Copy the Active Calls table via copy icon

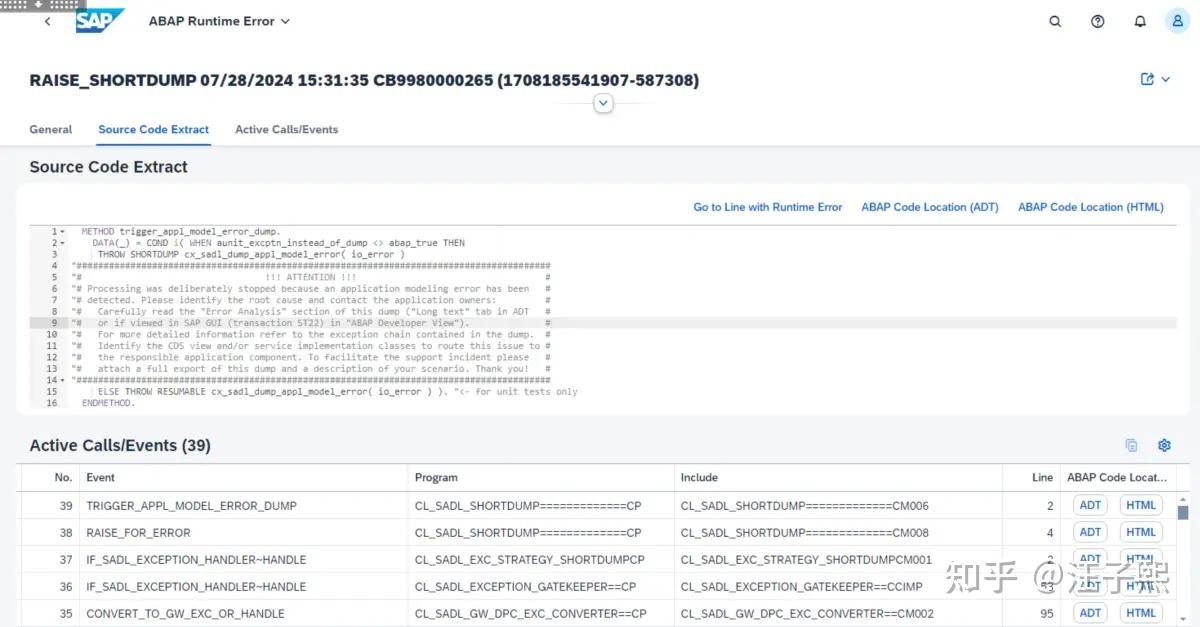coord(1131,445)
